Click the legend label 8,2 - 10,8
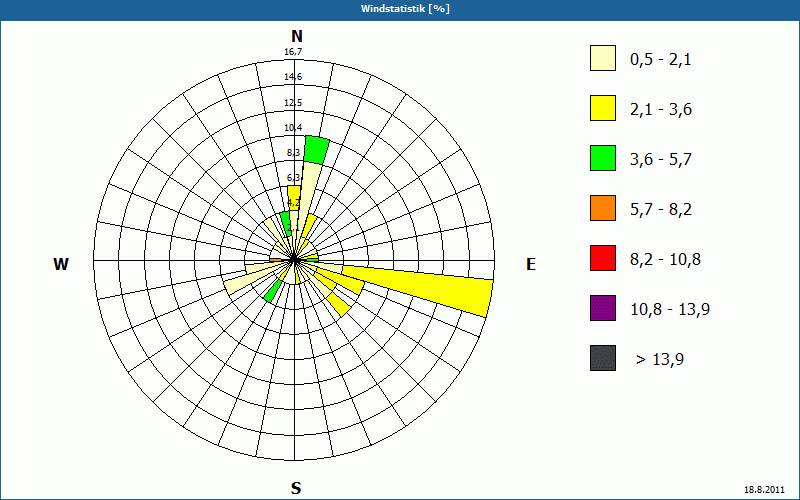Screen dimensions: 800x500 [x=665, y=260]
